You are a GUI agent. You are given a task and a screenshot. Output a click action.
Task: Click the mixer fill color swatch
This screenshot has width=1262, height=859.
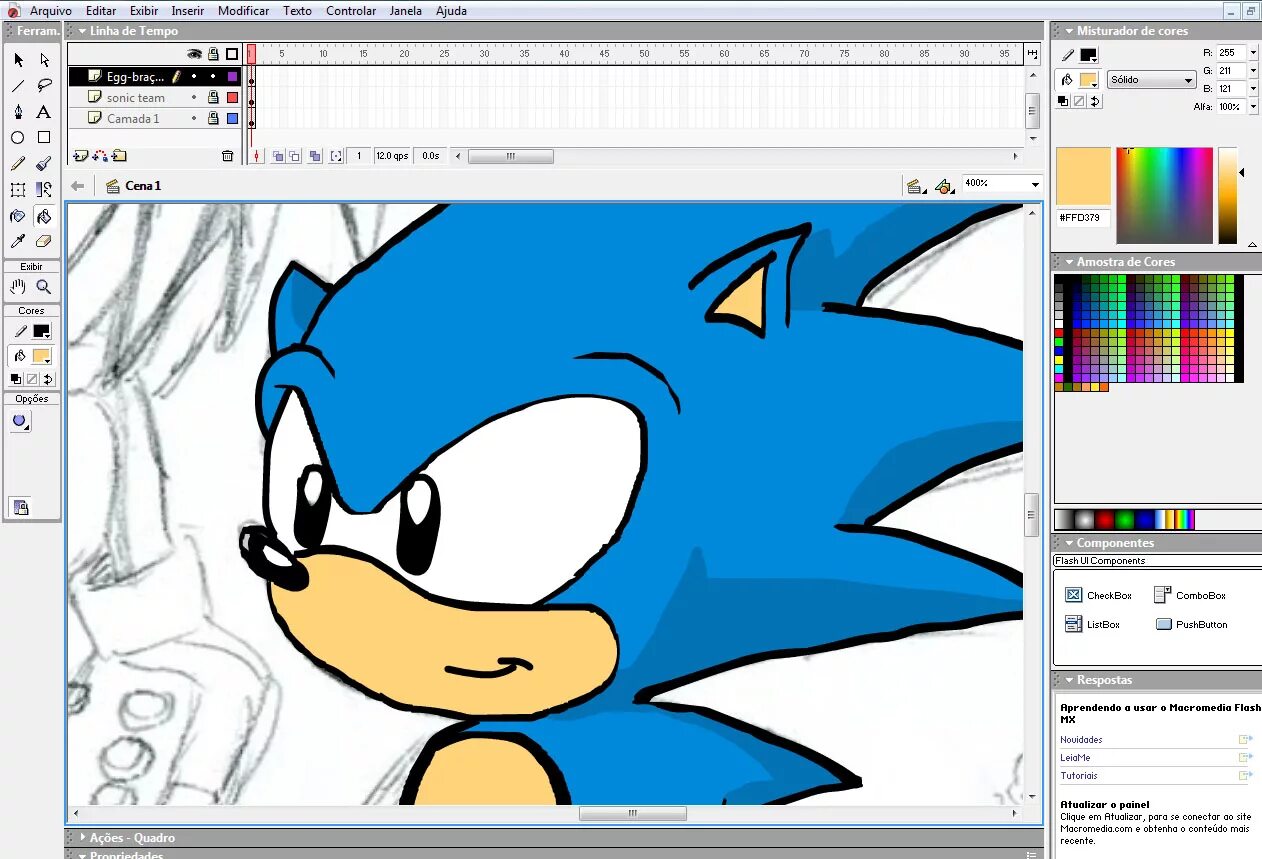(x=1088, y=80)
